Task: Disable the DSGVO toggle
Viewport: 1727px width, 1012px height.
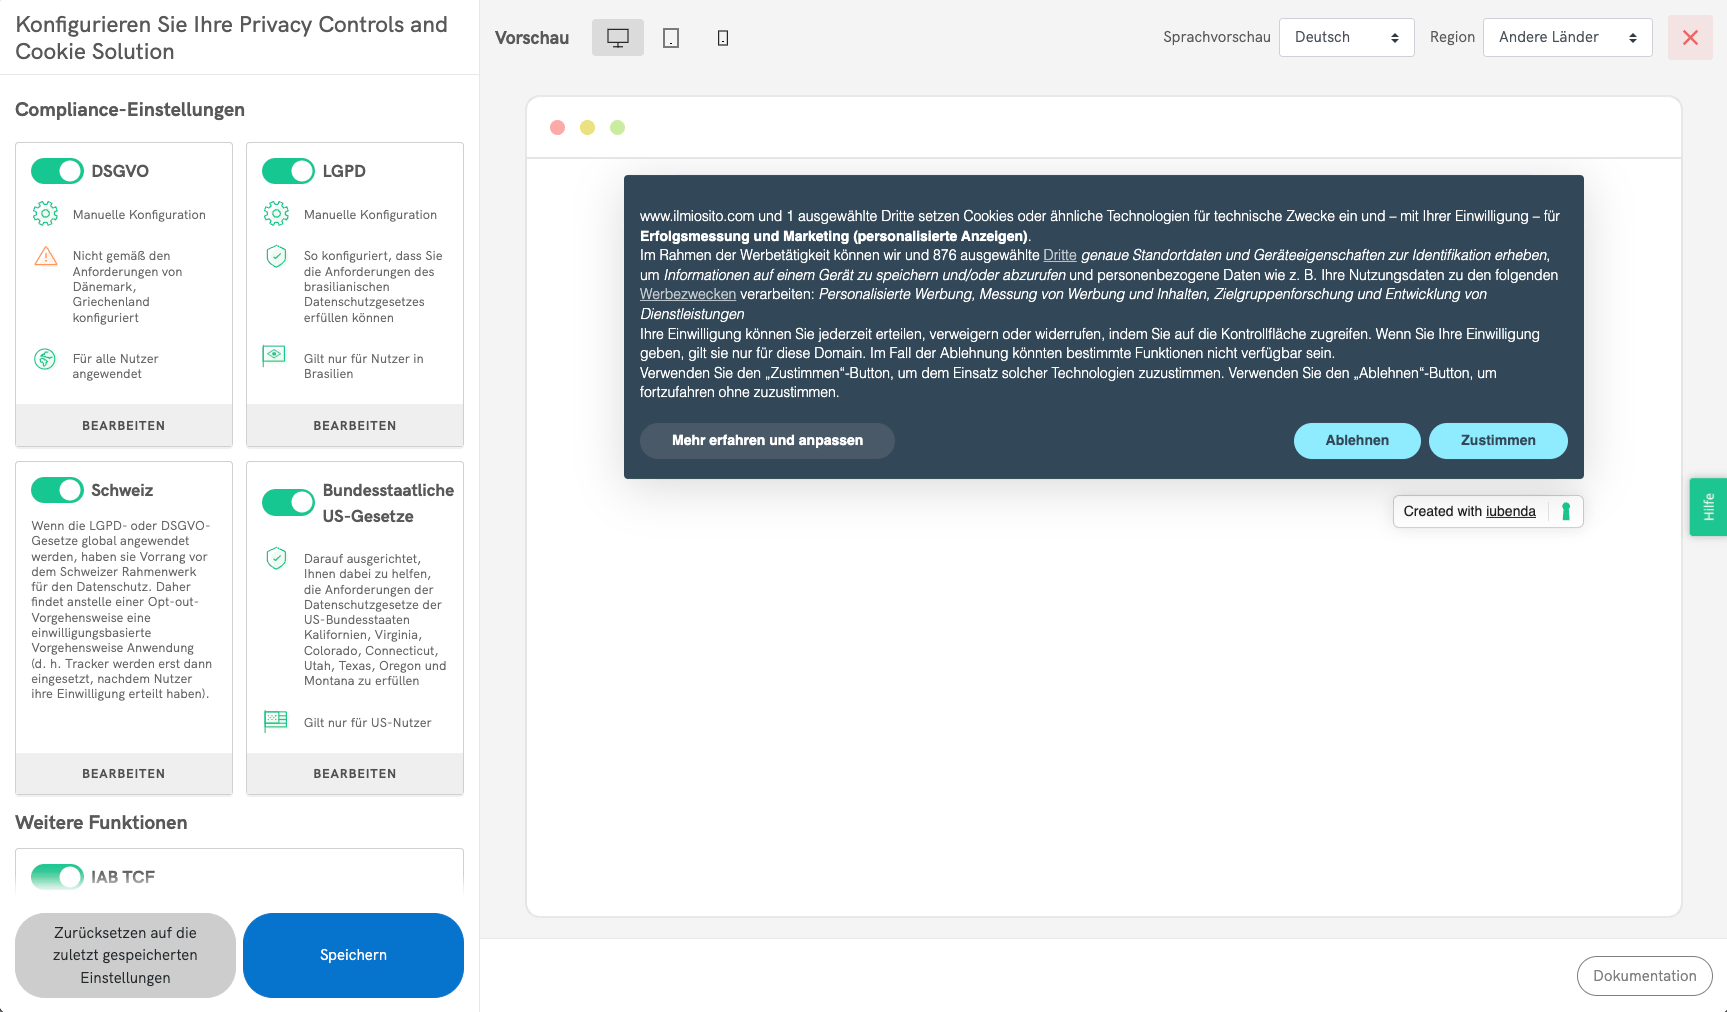Action: point(57,170)
